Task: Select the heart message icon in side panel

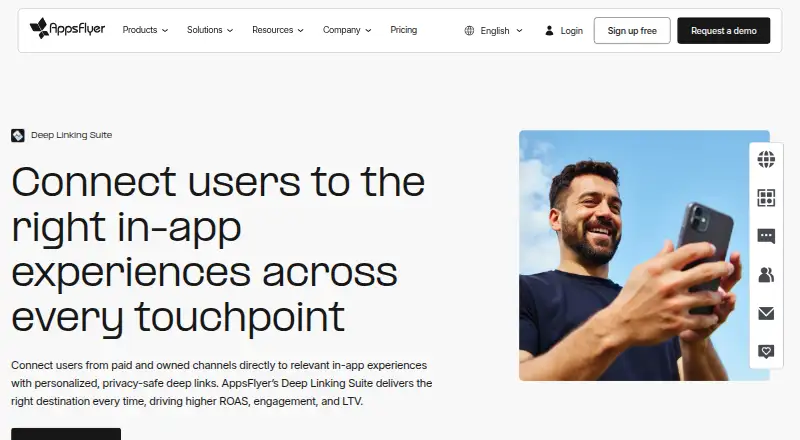Action: [x=766, y=351]
